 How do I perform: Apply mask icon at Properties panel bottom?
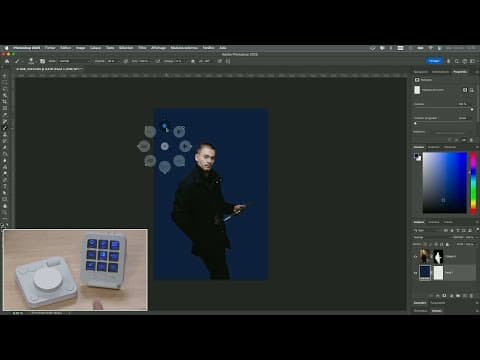coord(457,140)
